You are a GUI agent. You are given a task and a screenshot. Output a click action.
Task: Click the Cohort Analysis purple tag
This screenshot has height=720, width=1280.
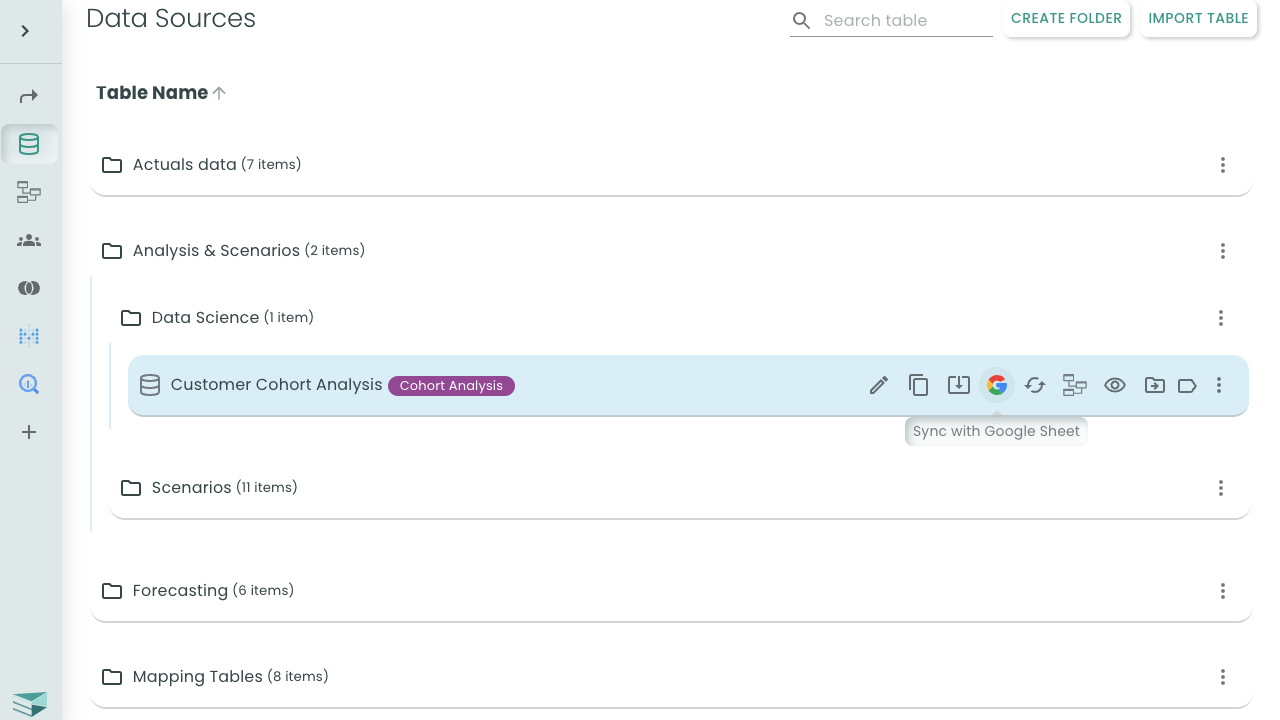(x=451, y=386)
